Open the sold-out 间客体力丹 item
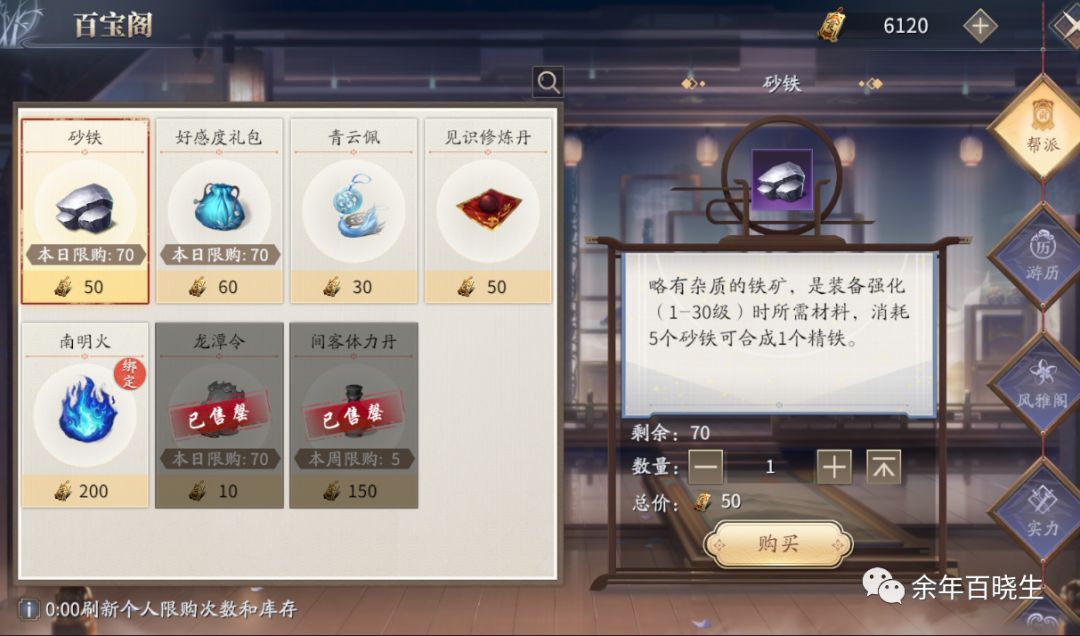 353,415
